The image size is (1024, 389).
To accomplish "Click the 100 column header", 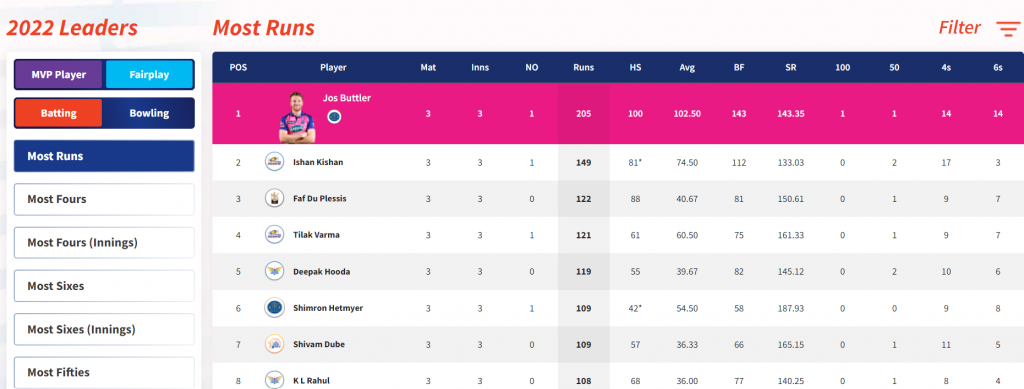I will pyautogui.click(x=842, y=67).
